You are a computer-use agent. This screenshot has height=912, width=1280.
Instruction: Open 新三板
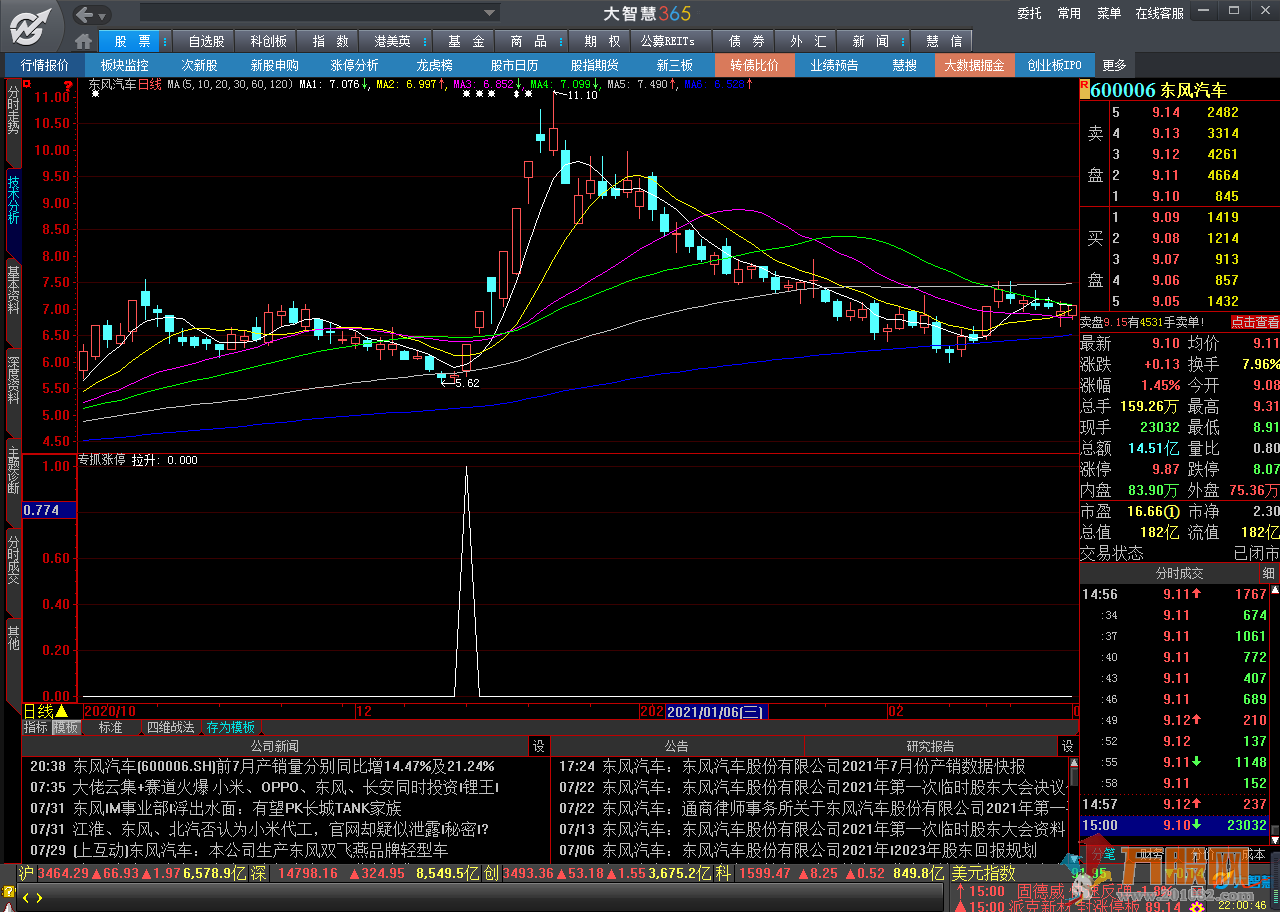674,65
